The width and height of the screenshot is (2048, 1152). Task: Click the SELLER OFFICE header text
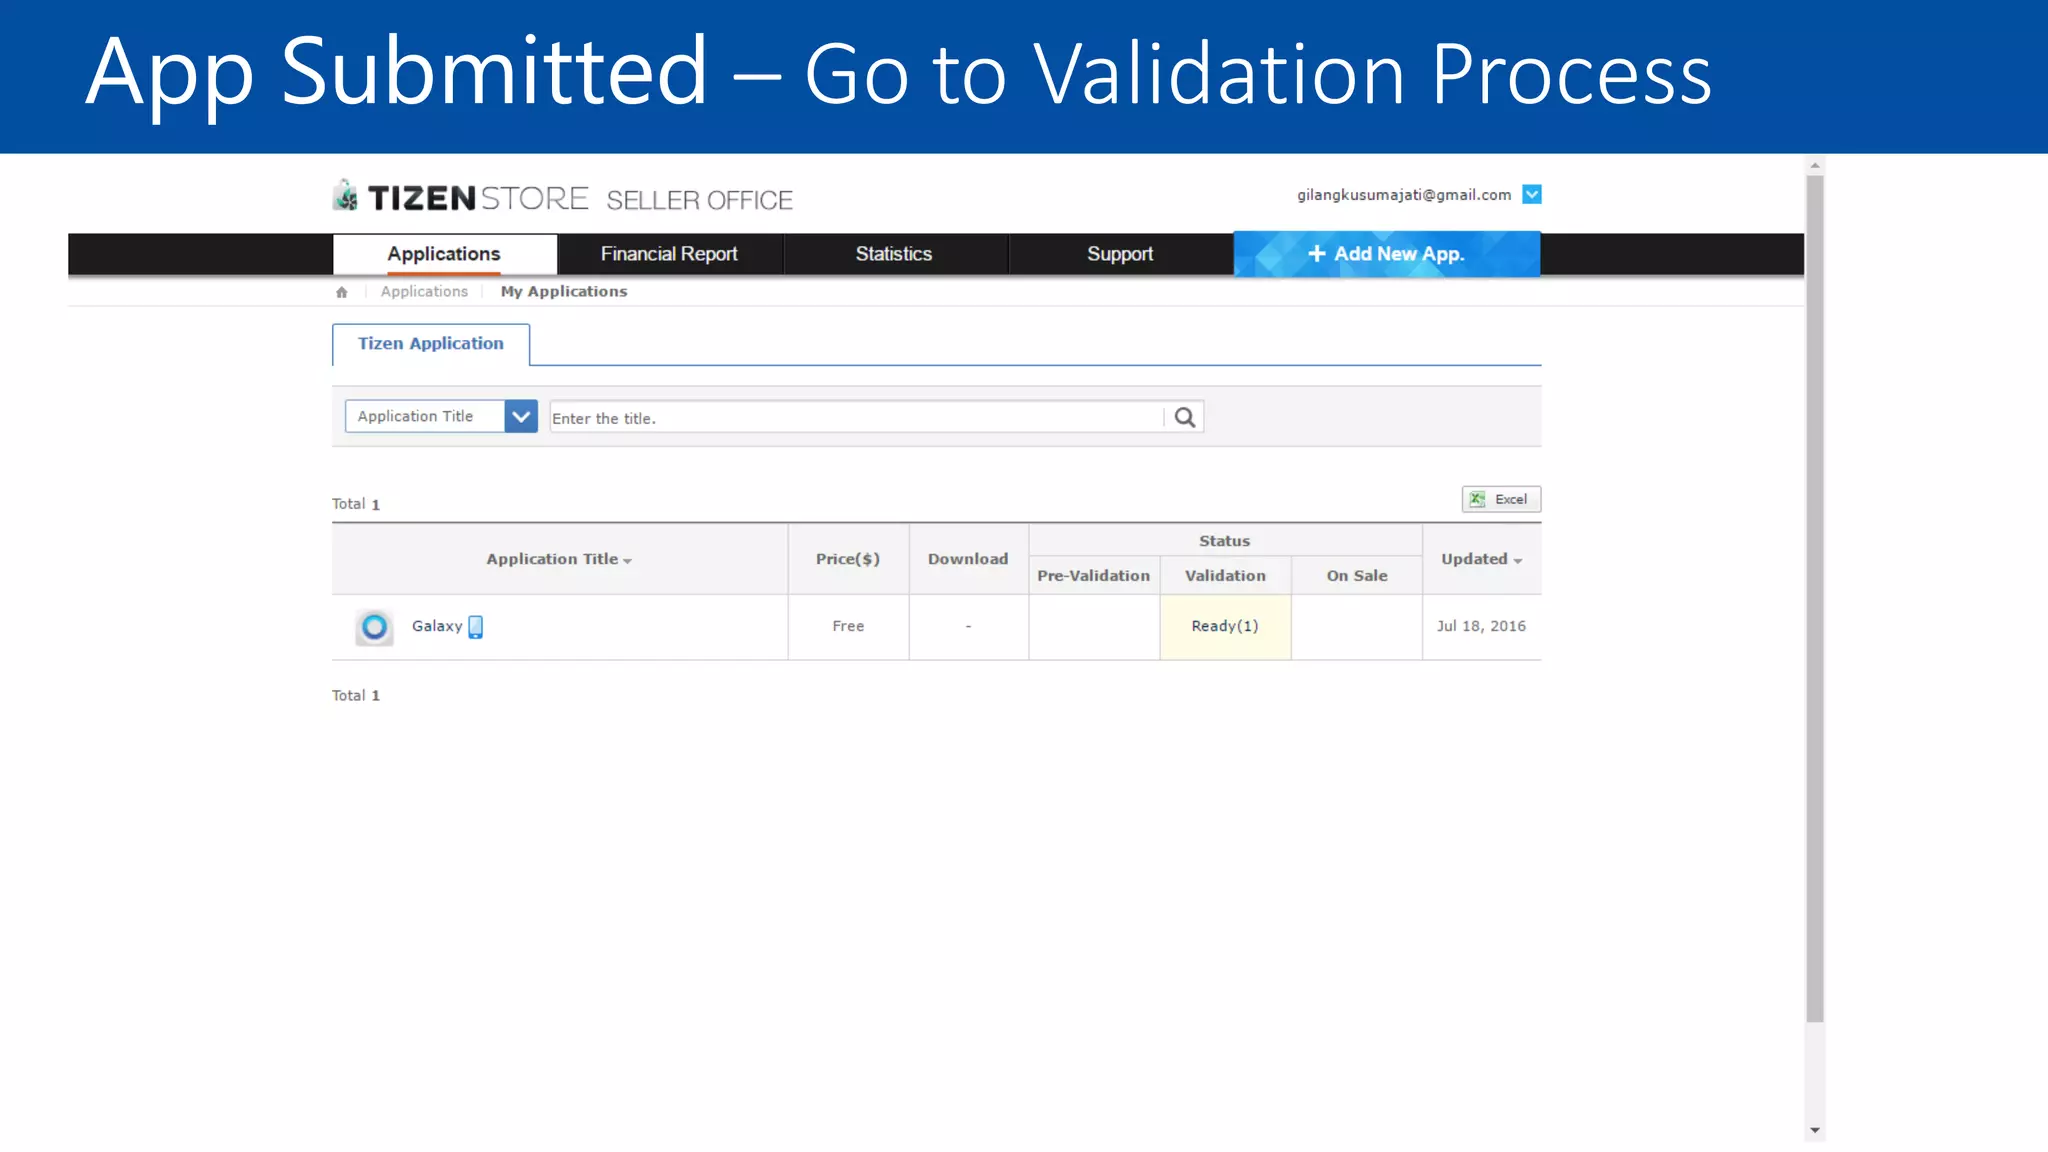pyautogui.click(x=699, y=200)
